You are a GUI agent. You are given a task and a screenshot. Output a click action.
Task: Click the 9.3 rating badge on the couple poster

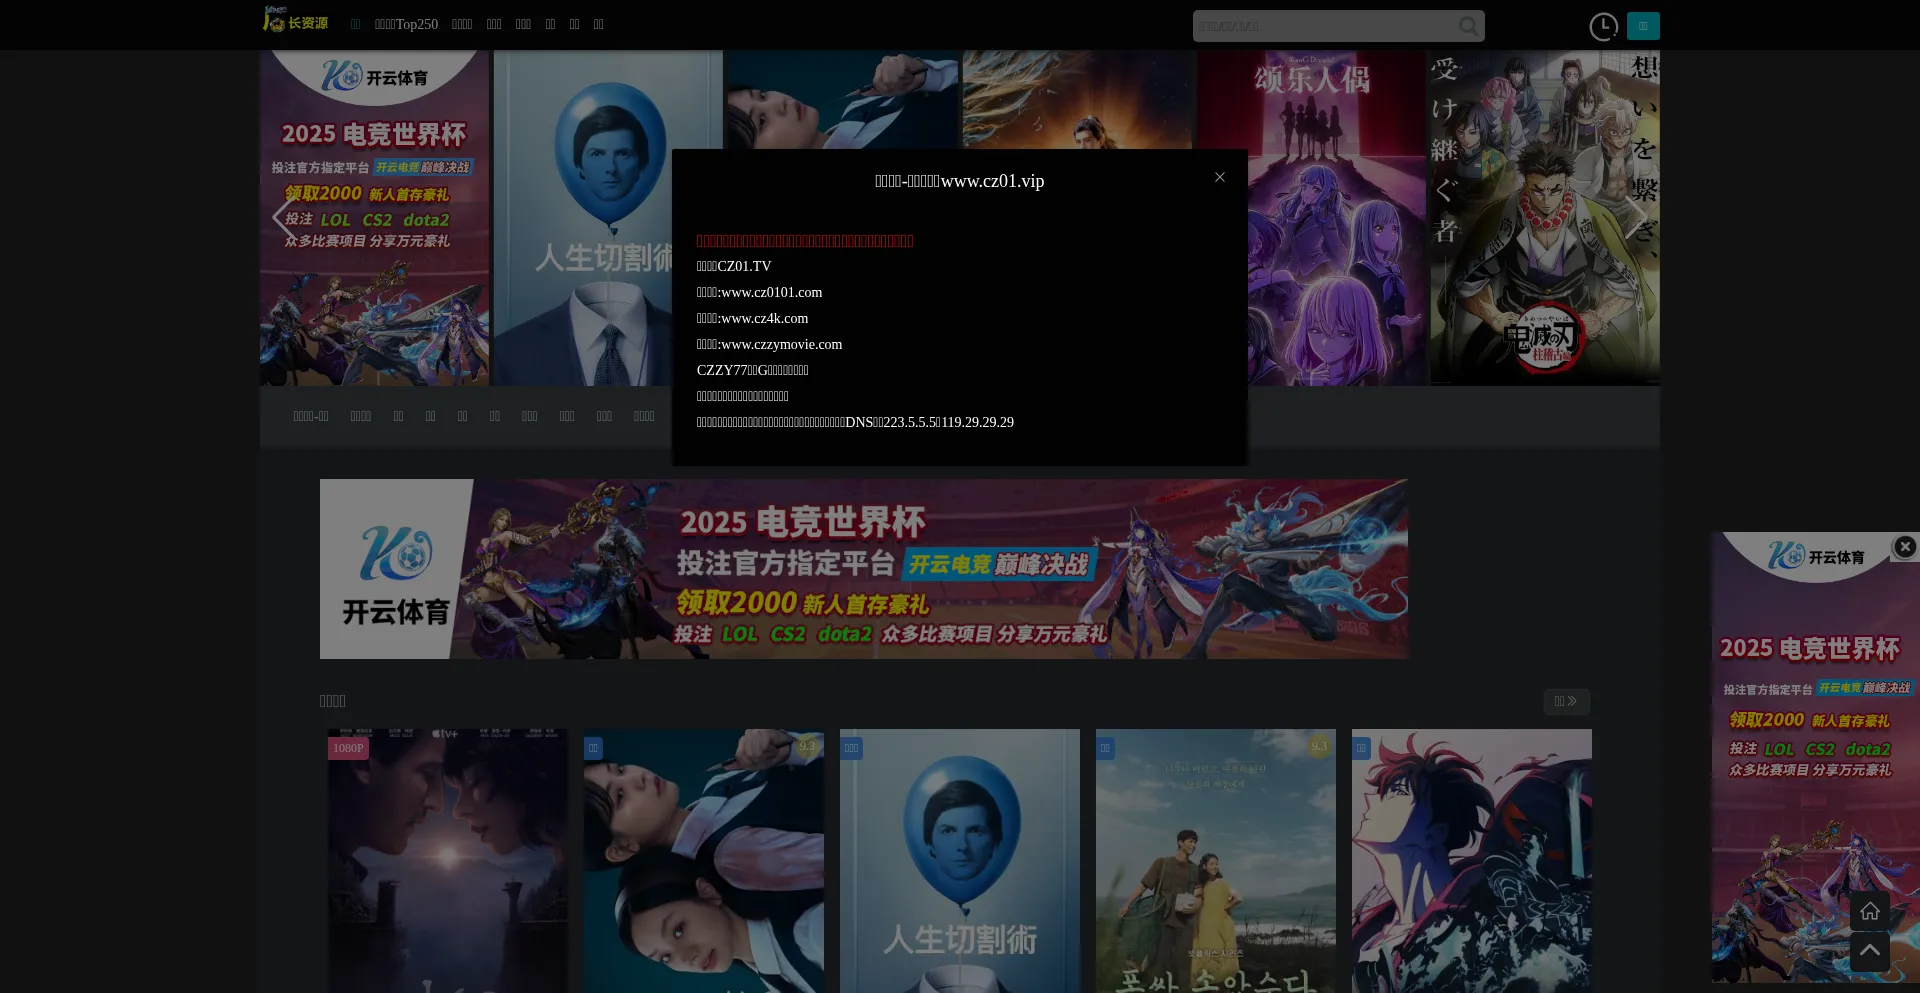1319,746
